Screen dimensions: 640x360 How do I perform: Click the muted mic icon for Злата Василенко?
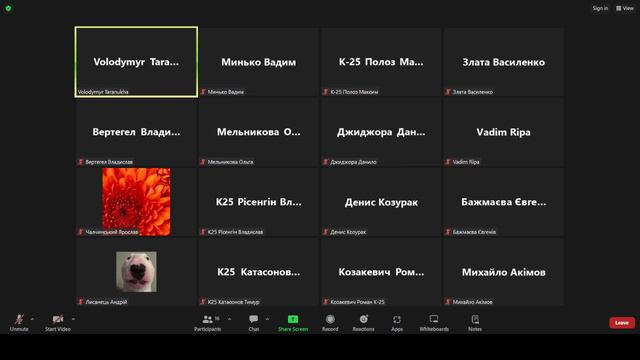(x=448, y=92)
